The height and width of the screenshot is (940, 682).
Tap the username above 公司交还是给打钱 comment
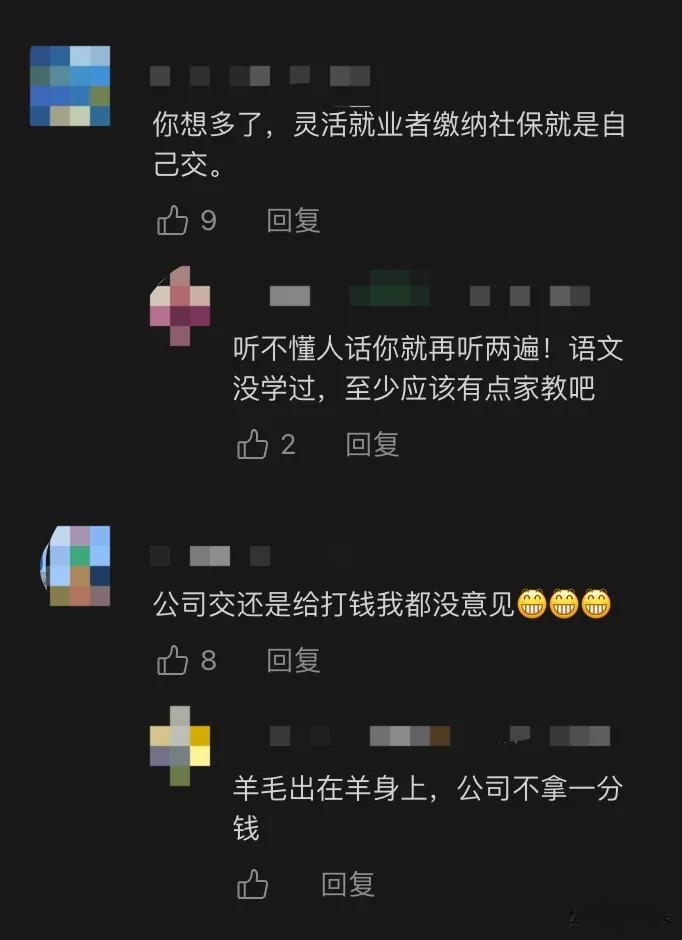pyautogui.click(x=210, y=556)
